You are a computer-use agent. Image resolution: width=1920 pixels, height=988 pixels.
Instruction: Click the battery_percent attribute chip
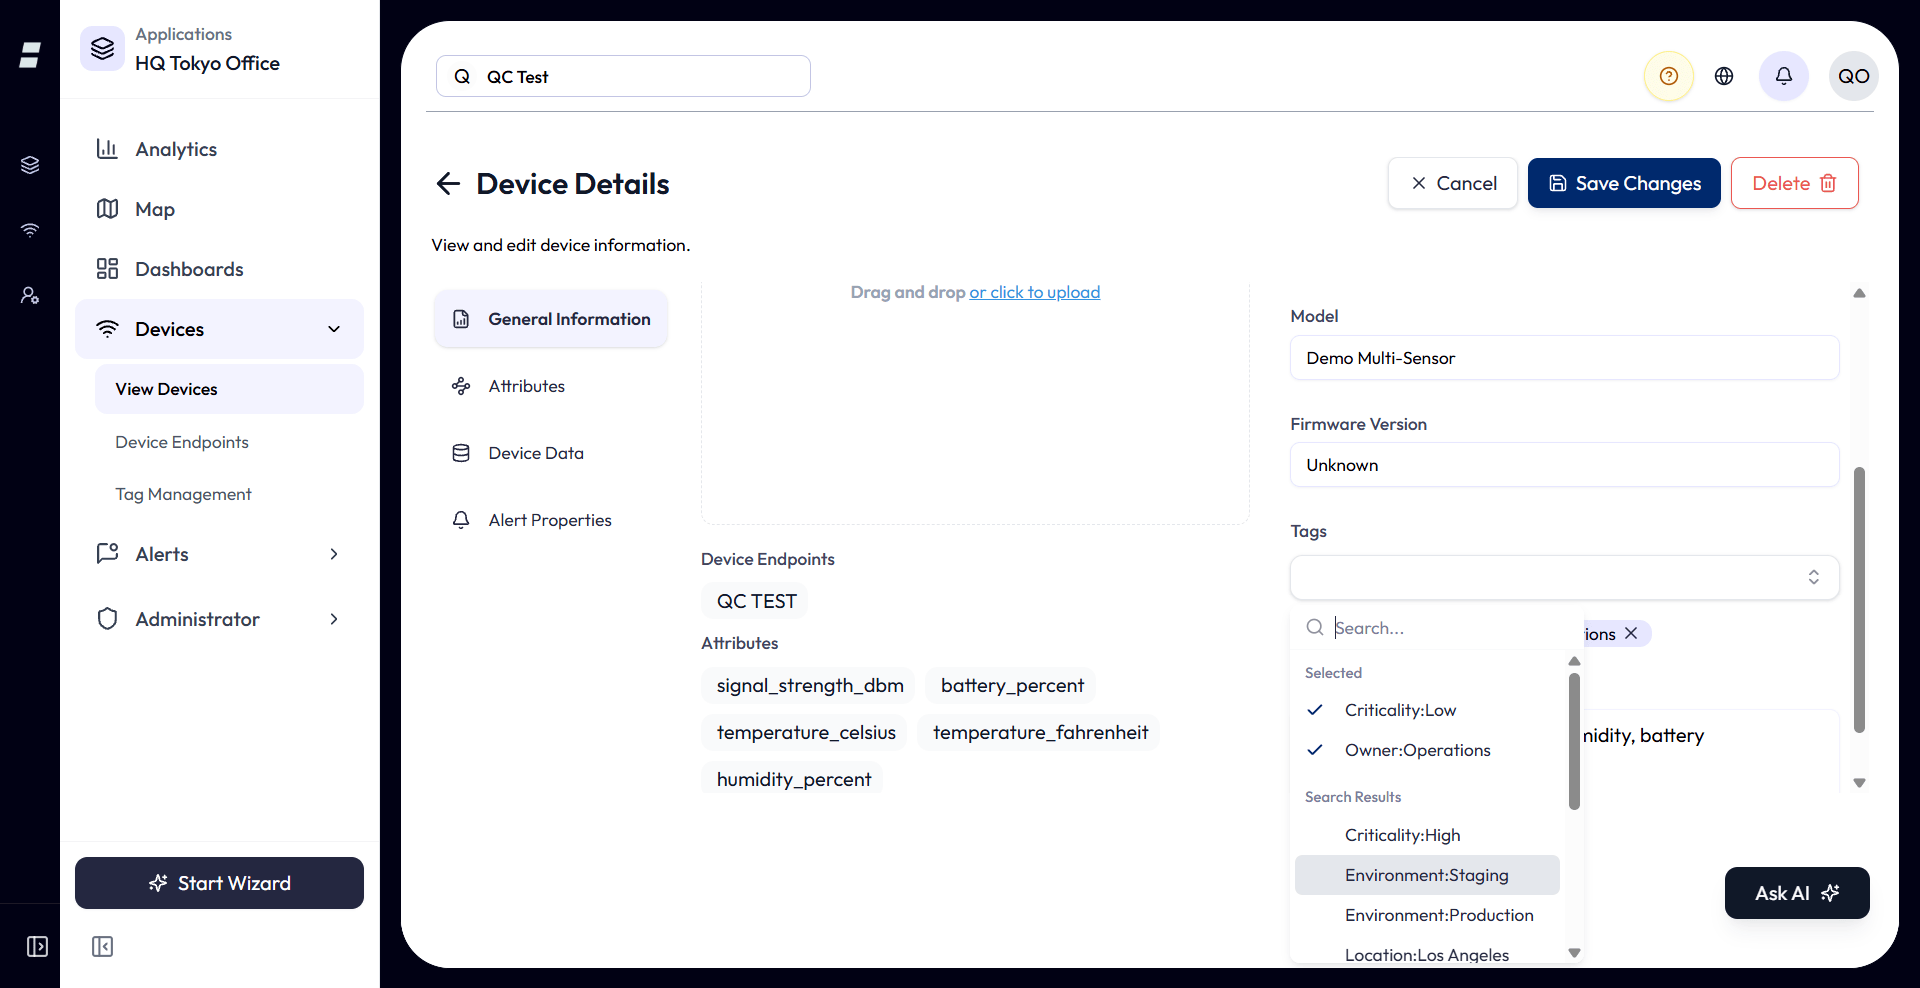[1012, 685]
